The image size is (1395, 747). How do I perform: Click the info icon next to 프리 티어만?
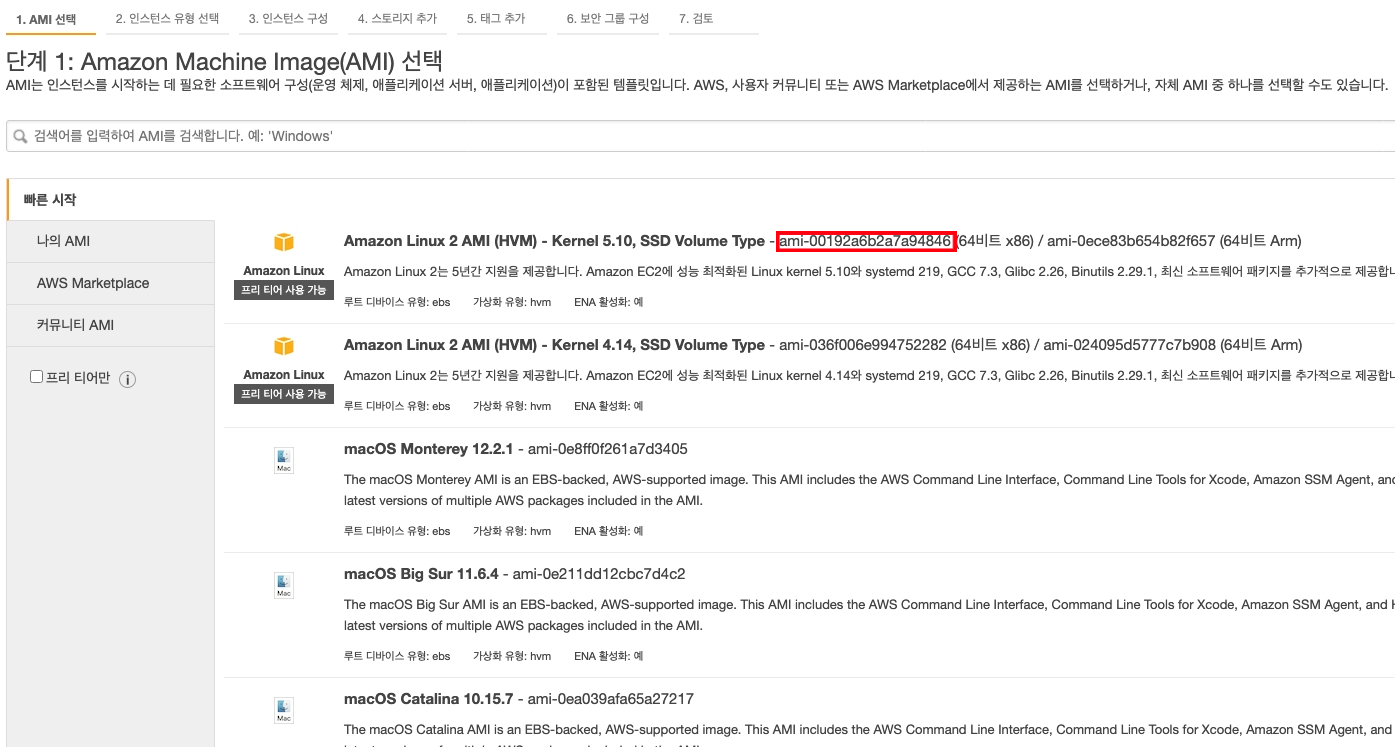coord(127,379)
